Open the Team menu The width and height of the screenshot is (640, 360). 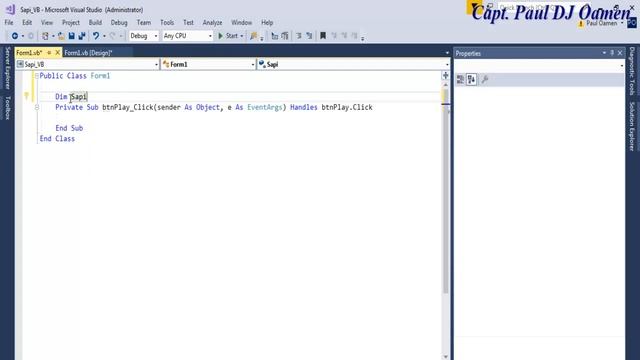[144, 22]
